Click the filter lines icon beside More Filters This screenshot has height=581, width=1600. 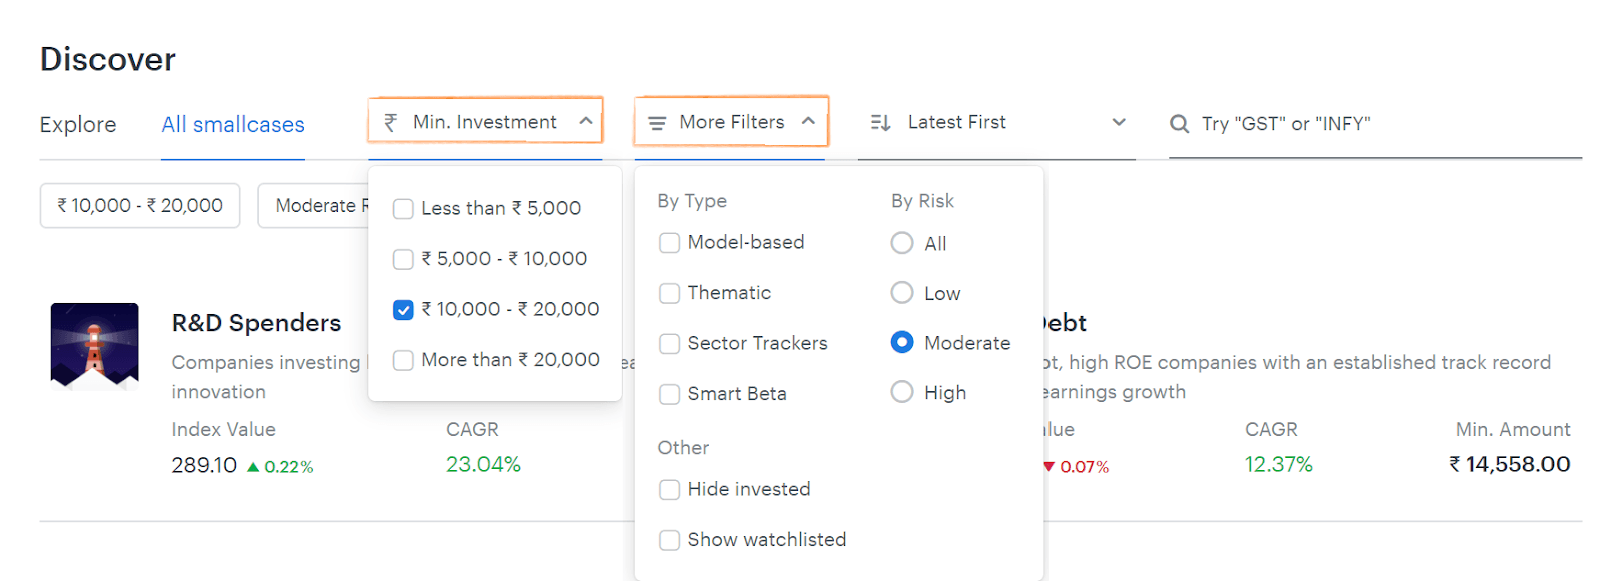(x=657, y=123)
